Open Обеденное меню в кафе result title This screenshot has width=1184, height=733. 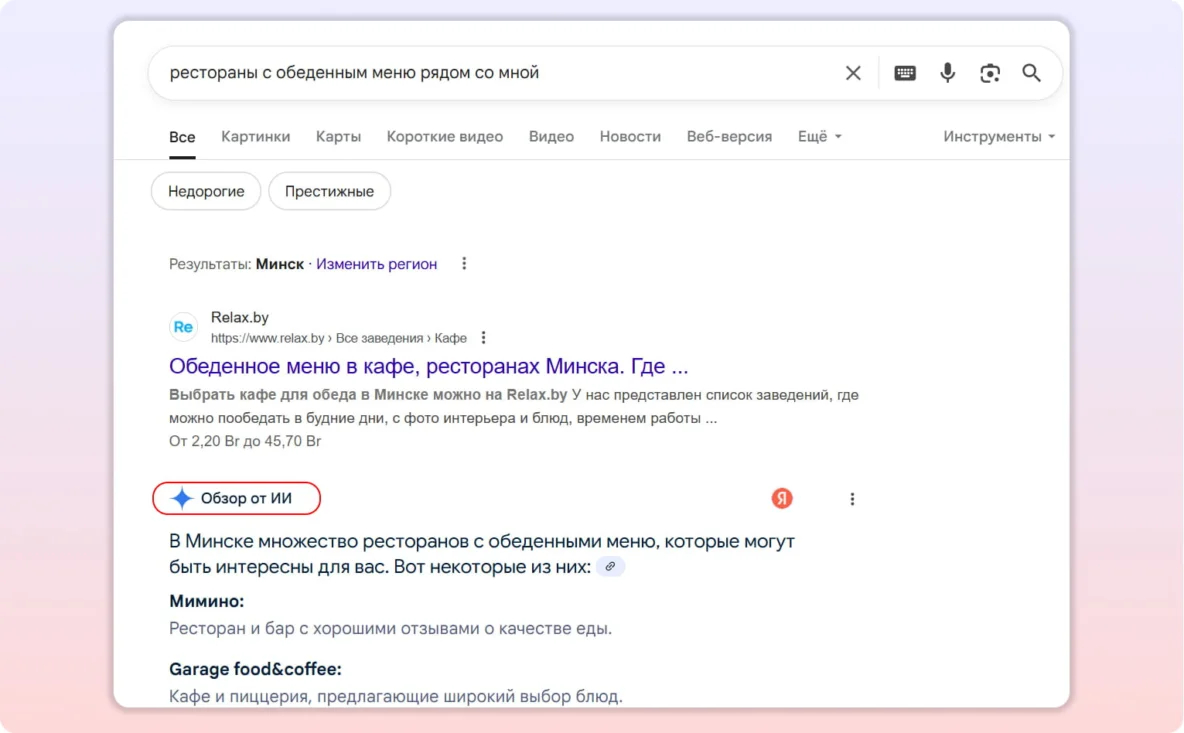click(x=428, y=366)
